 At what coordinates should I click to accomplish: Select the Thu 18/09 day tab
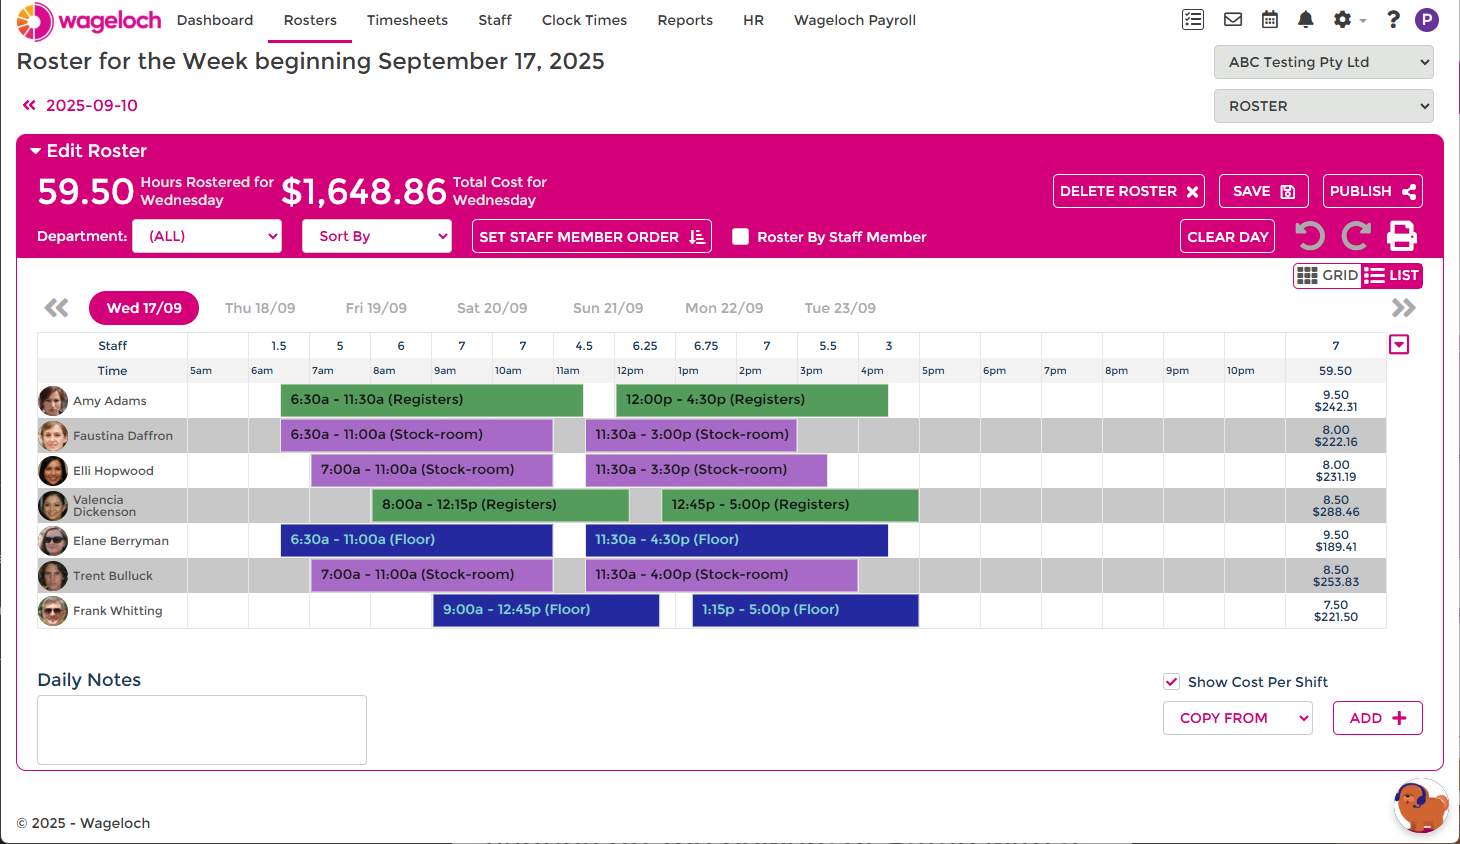coord(260,308)
